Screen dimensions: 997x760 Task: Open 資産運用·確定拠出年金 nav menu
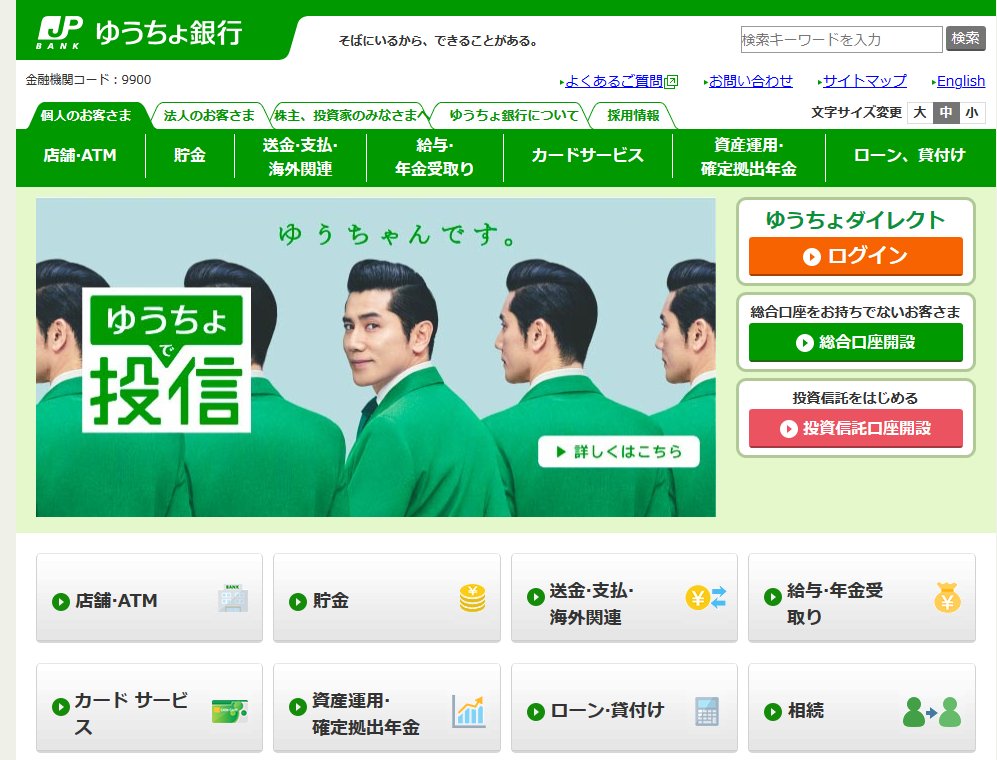[x=748, y=156]
